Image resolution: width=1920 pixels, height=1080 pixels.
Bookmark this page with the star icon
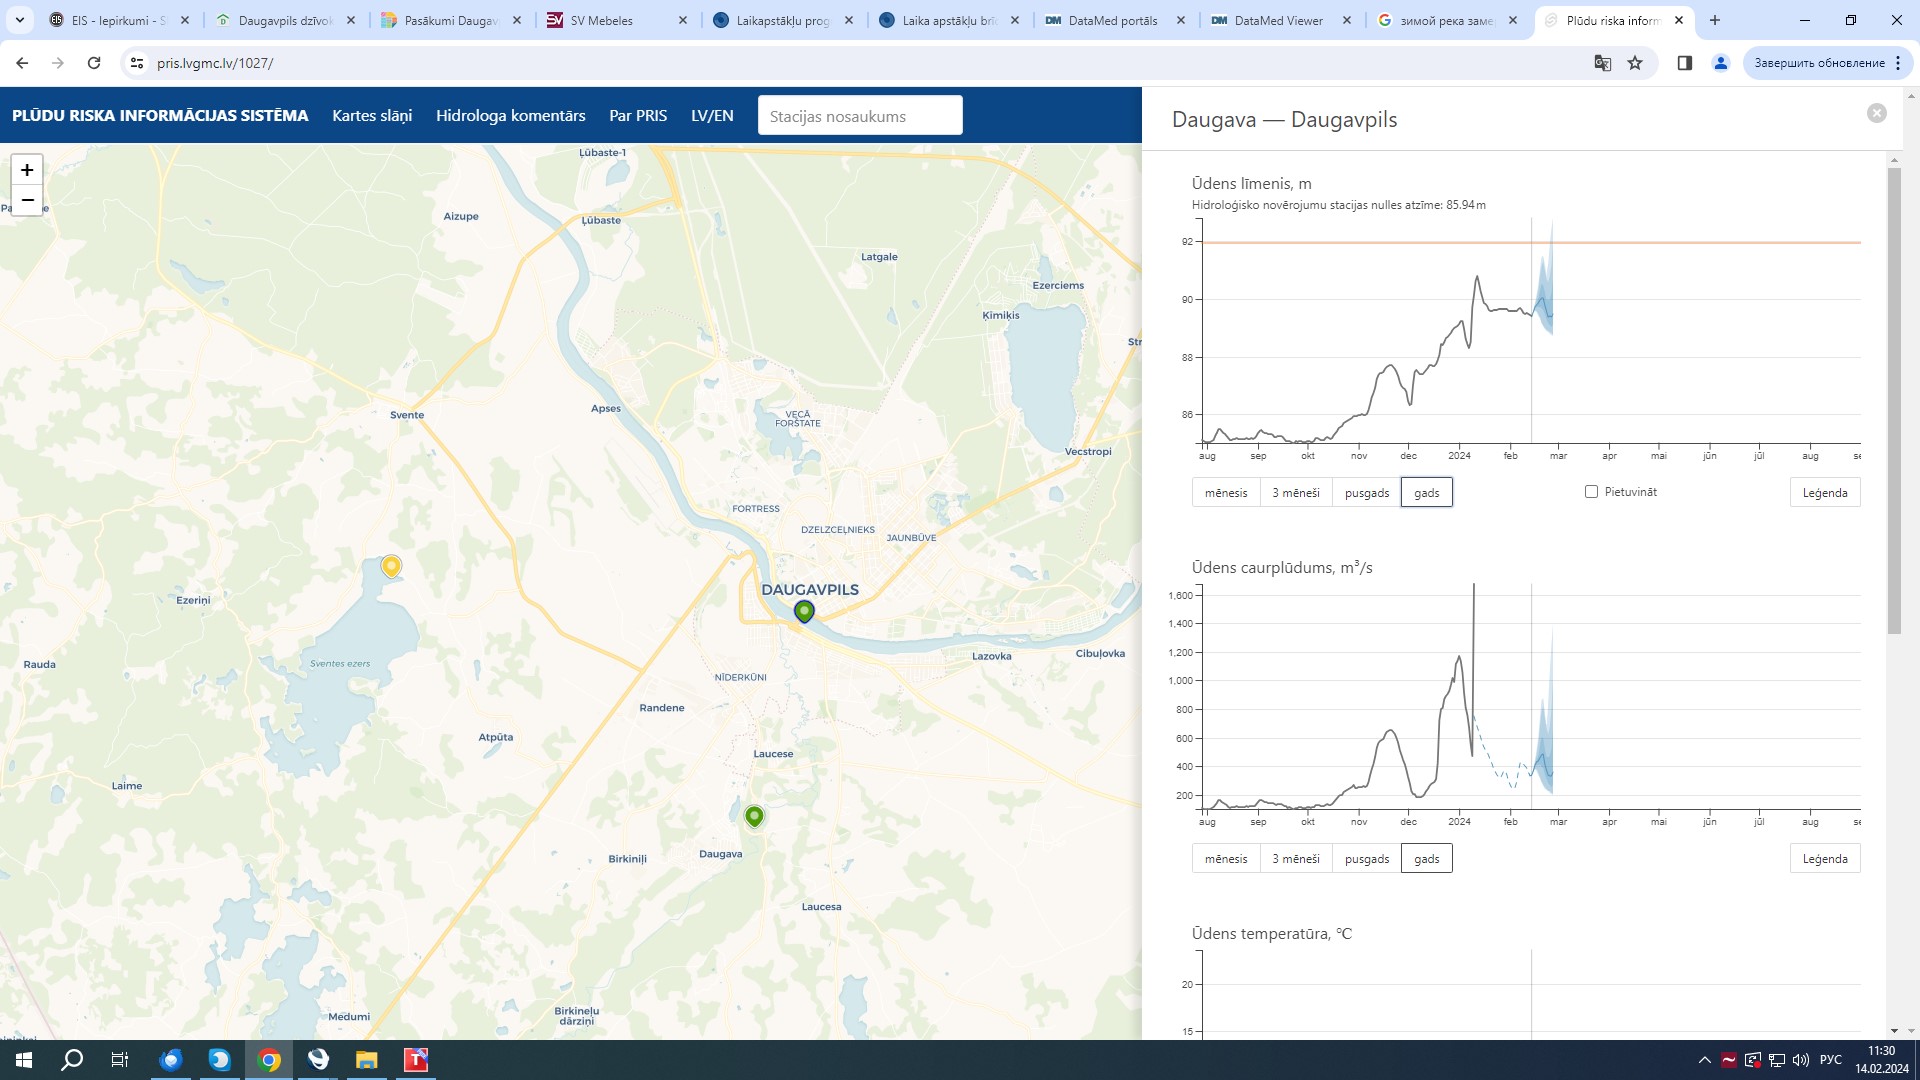pos(1635,63)
